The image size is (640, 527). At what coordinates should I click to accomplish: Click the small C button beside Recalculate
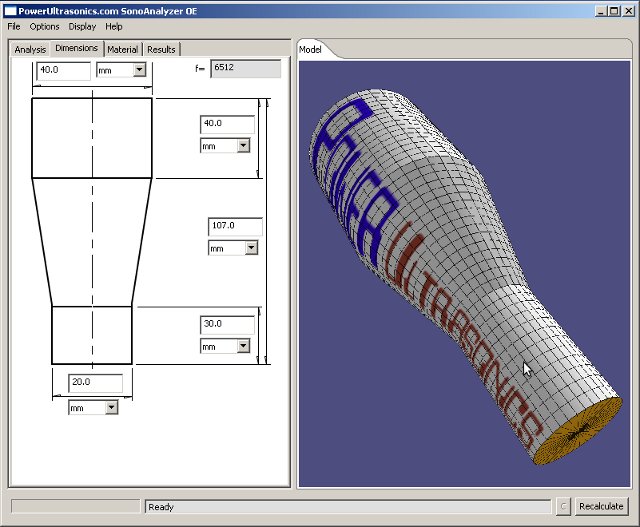563,507
